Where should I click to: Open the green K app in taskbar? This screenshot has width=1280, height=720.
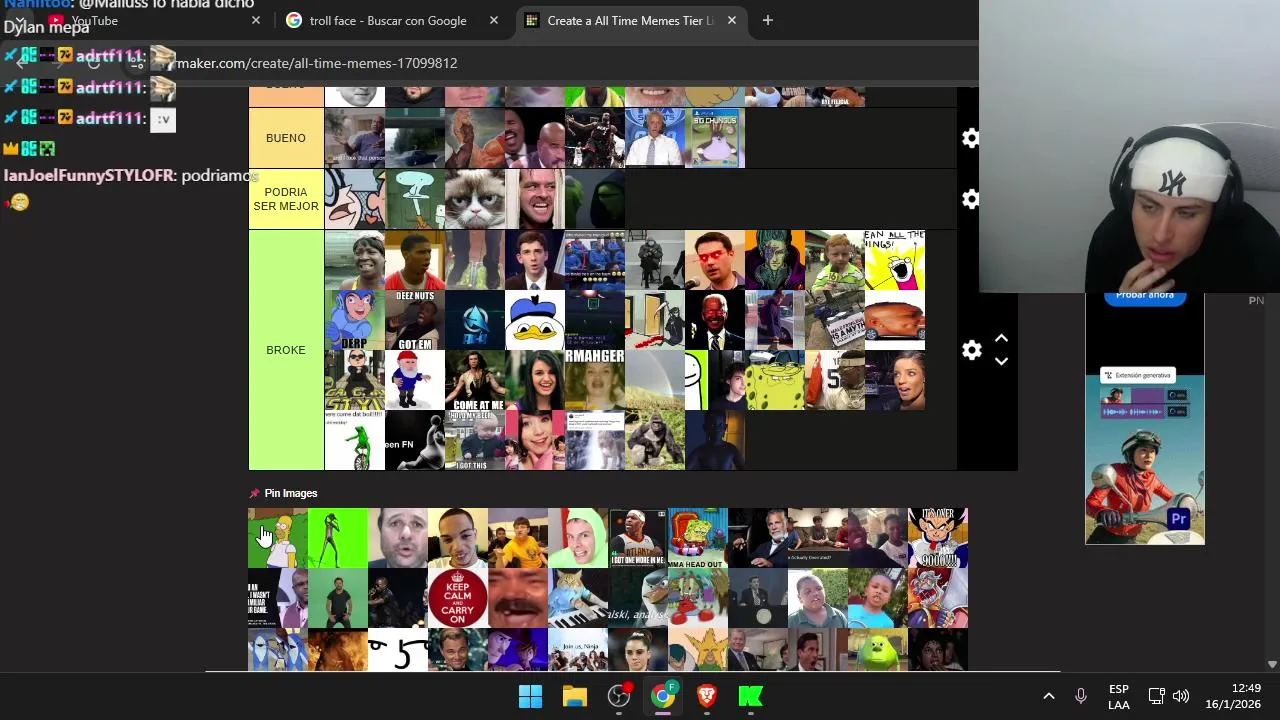coord(751,696)
